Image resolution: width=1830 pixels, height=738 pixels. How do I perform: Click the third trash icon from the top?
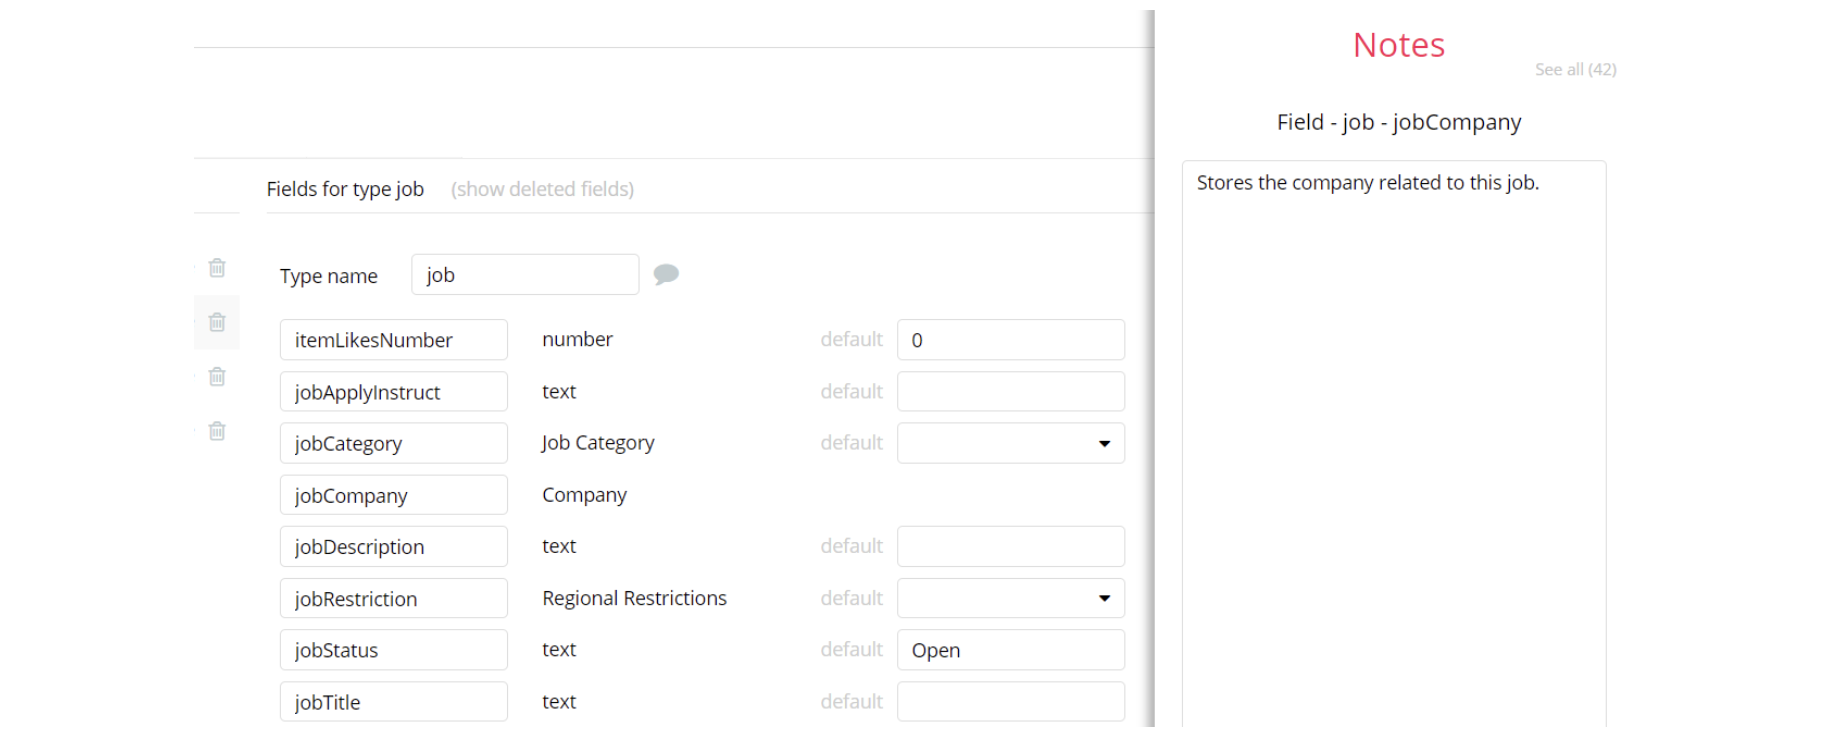(x=217, y=377)
